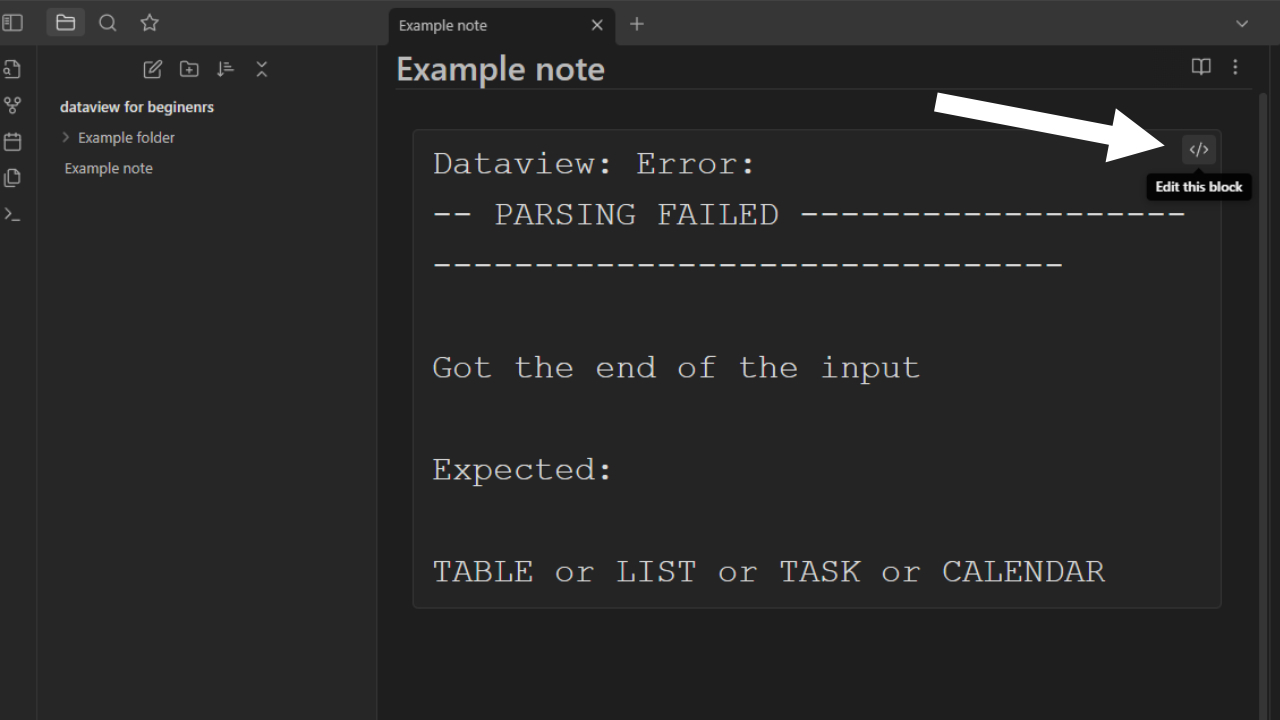
Task: Select the Example note tab
Action: coord(443,25)
